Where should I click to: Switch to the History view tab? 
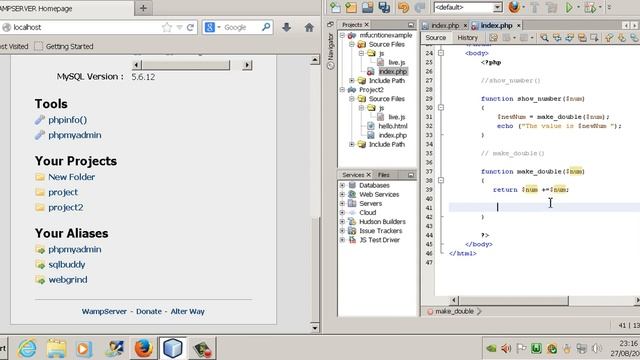[467, 38]
